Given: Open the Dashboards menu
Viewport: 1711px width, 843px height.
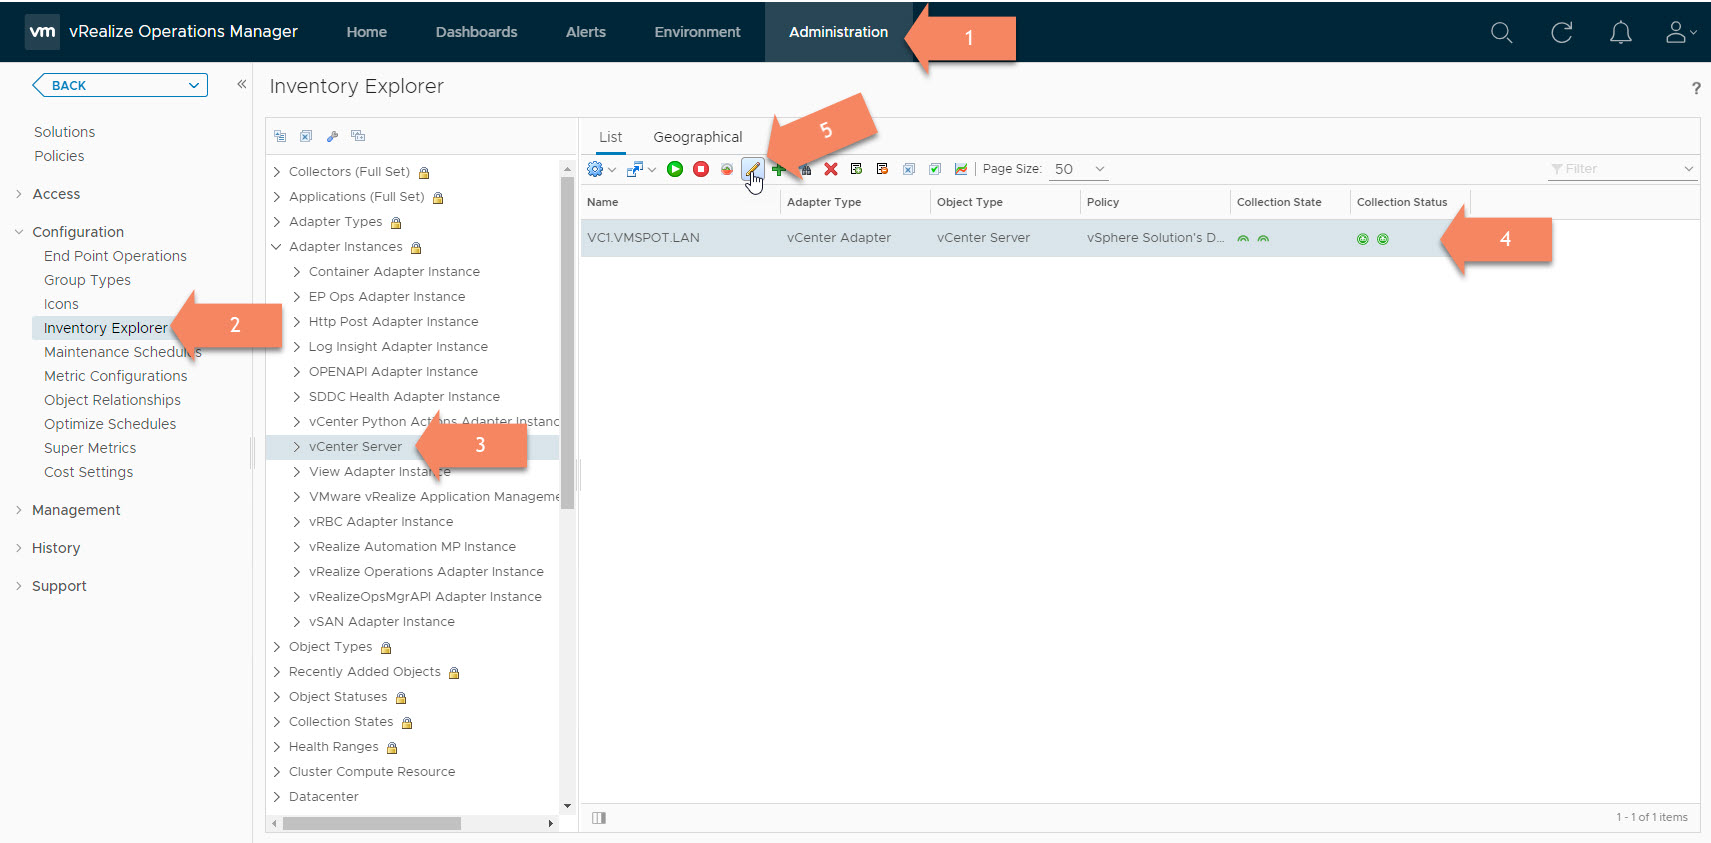Looking at the screenshot, I should click(x=477, y=32).
